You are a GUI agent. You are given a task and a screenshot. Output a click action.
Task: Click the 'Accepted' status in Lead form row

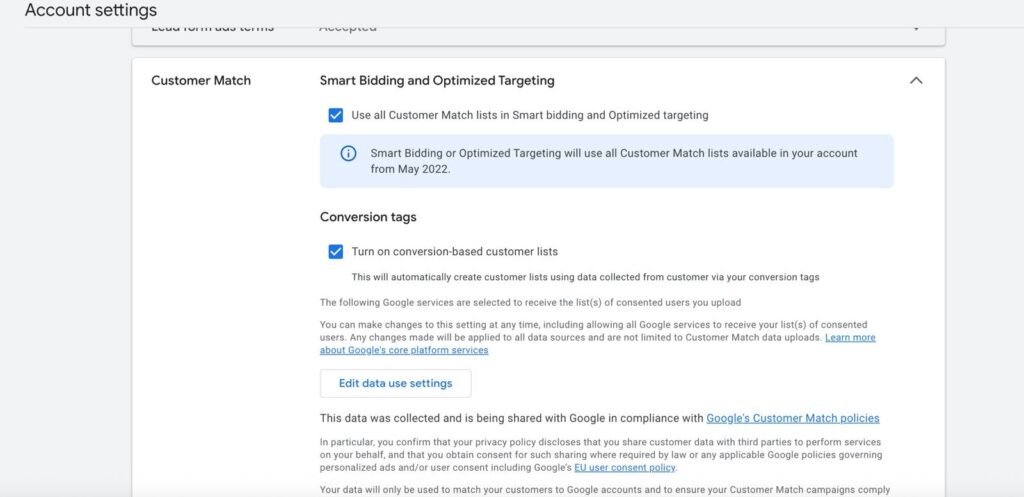348,28
